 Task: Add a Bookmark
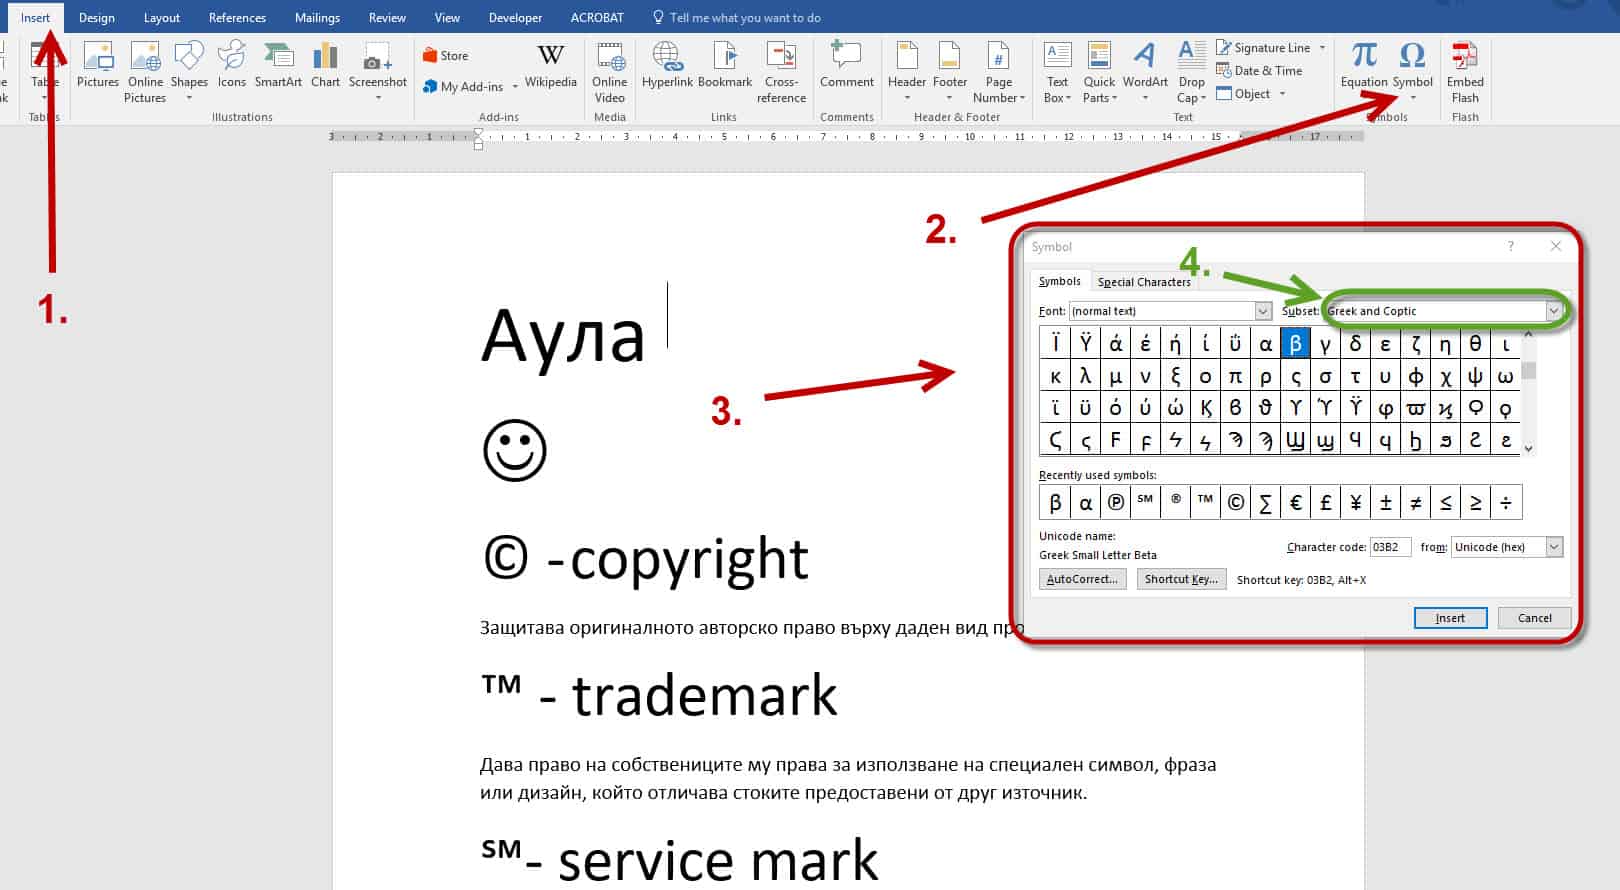(x=725, y=66)
